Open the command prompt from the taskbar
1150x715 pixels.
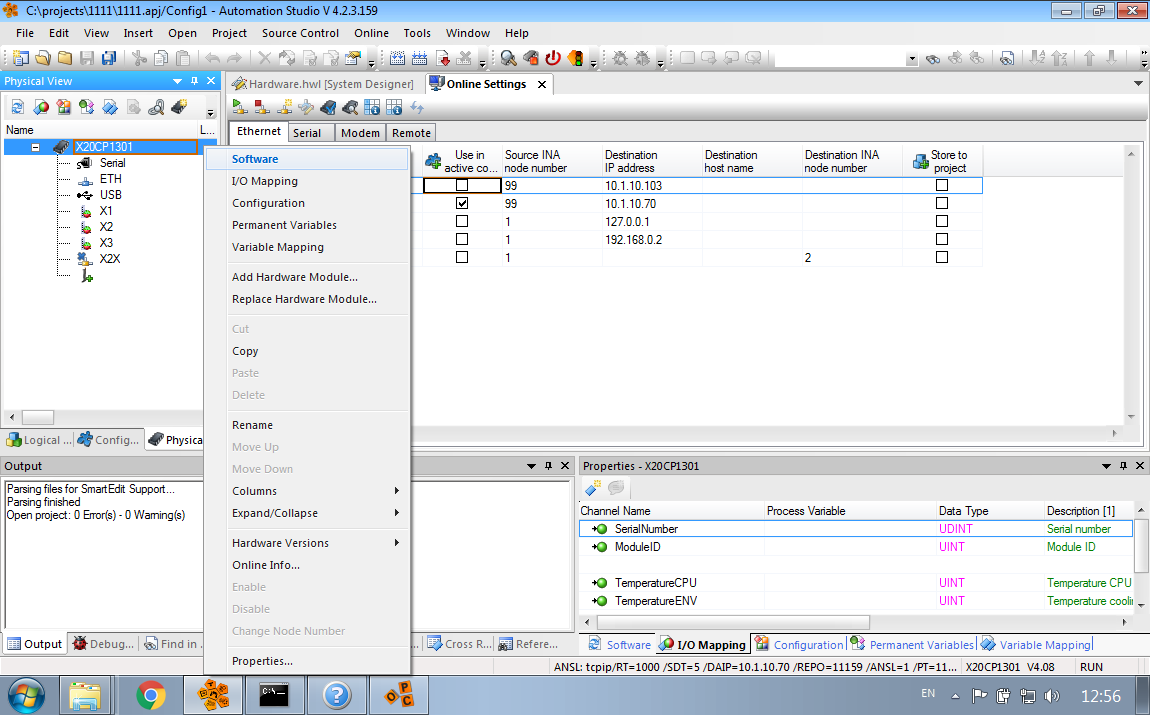tap(274, 695)
